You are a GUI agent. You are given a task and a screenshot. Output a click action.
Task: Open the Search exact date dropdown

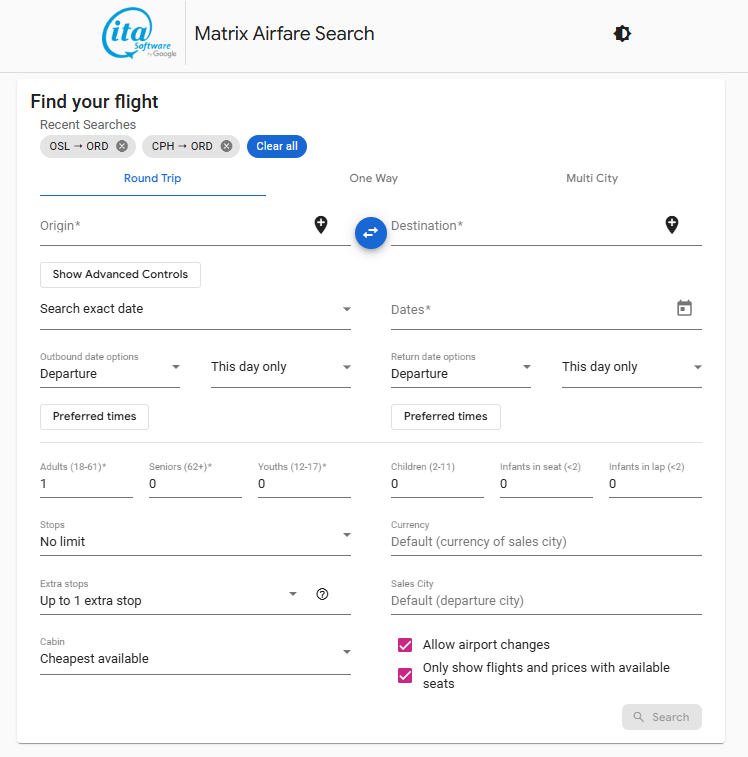[x=195, y=309]
